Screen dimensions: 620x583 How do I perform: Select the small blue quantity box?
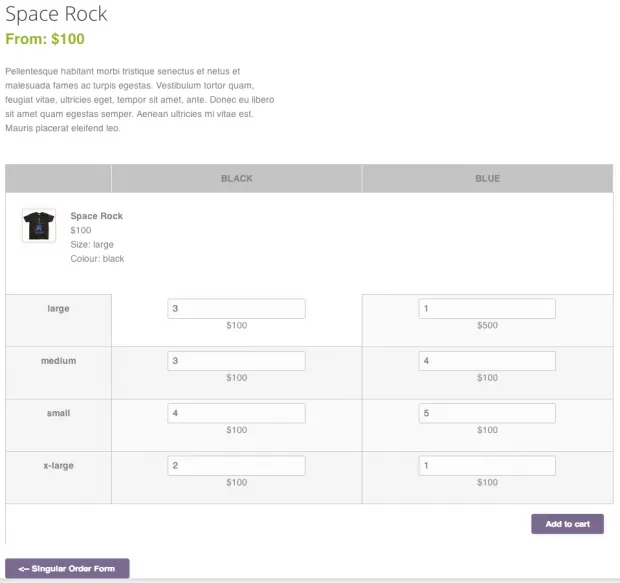tap(487, 413)
